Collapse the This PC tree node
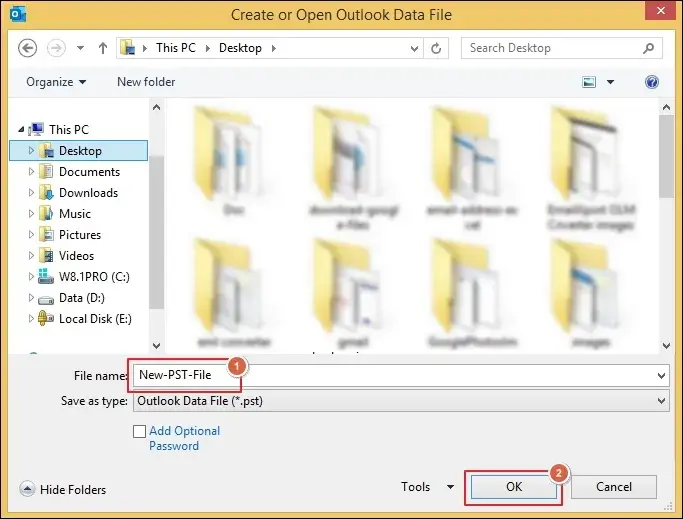The width and height of the screenshot is (683, 519). click(x=21, y=129)
